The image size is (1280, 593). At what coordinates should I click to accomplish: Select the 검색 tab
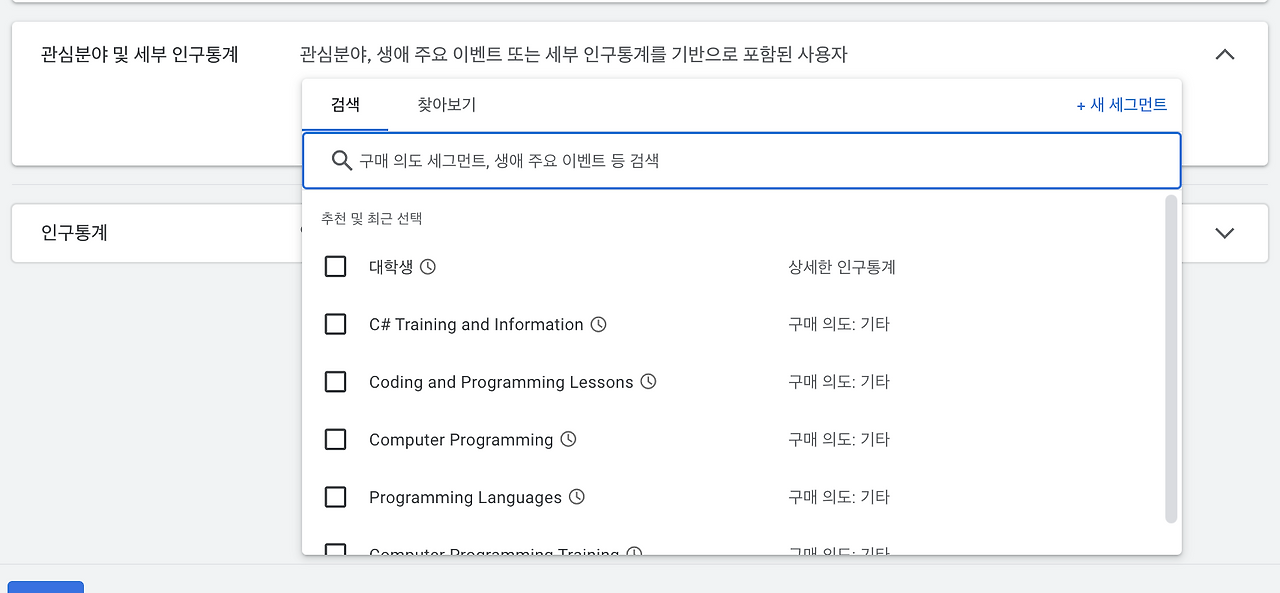point(346,104)
